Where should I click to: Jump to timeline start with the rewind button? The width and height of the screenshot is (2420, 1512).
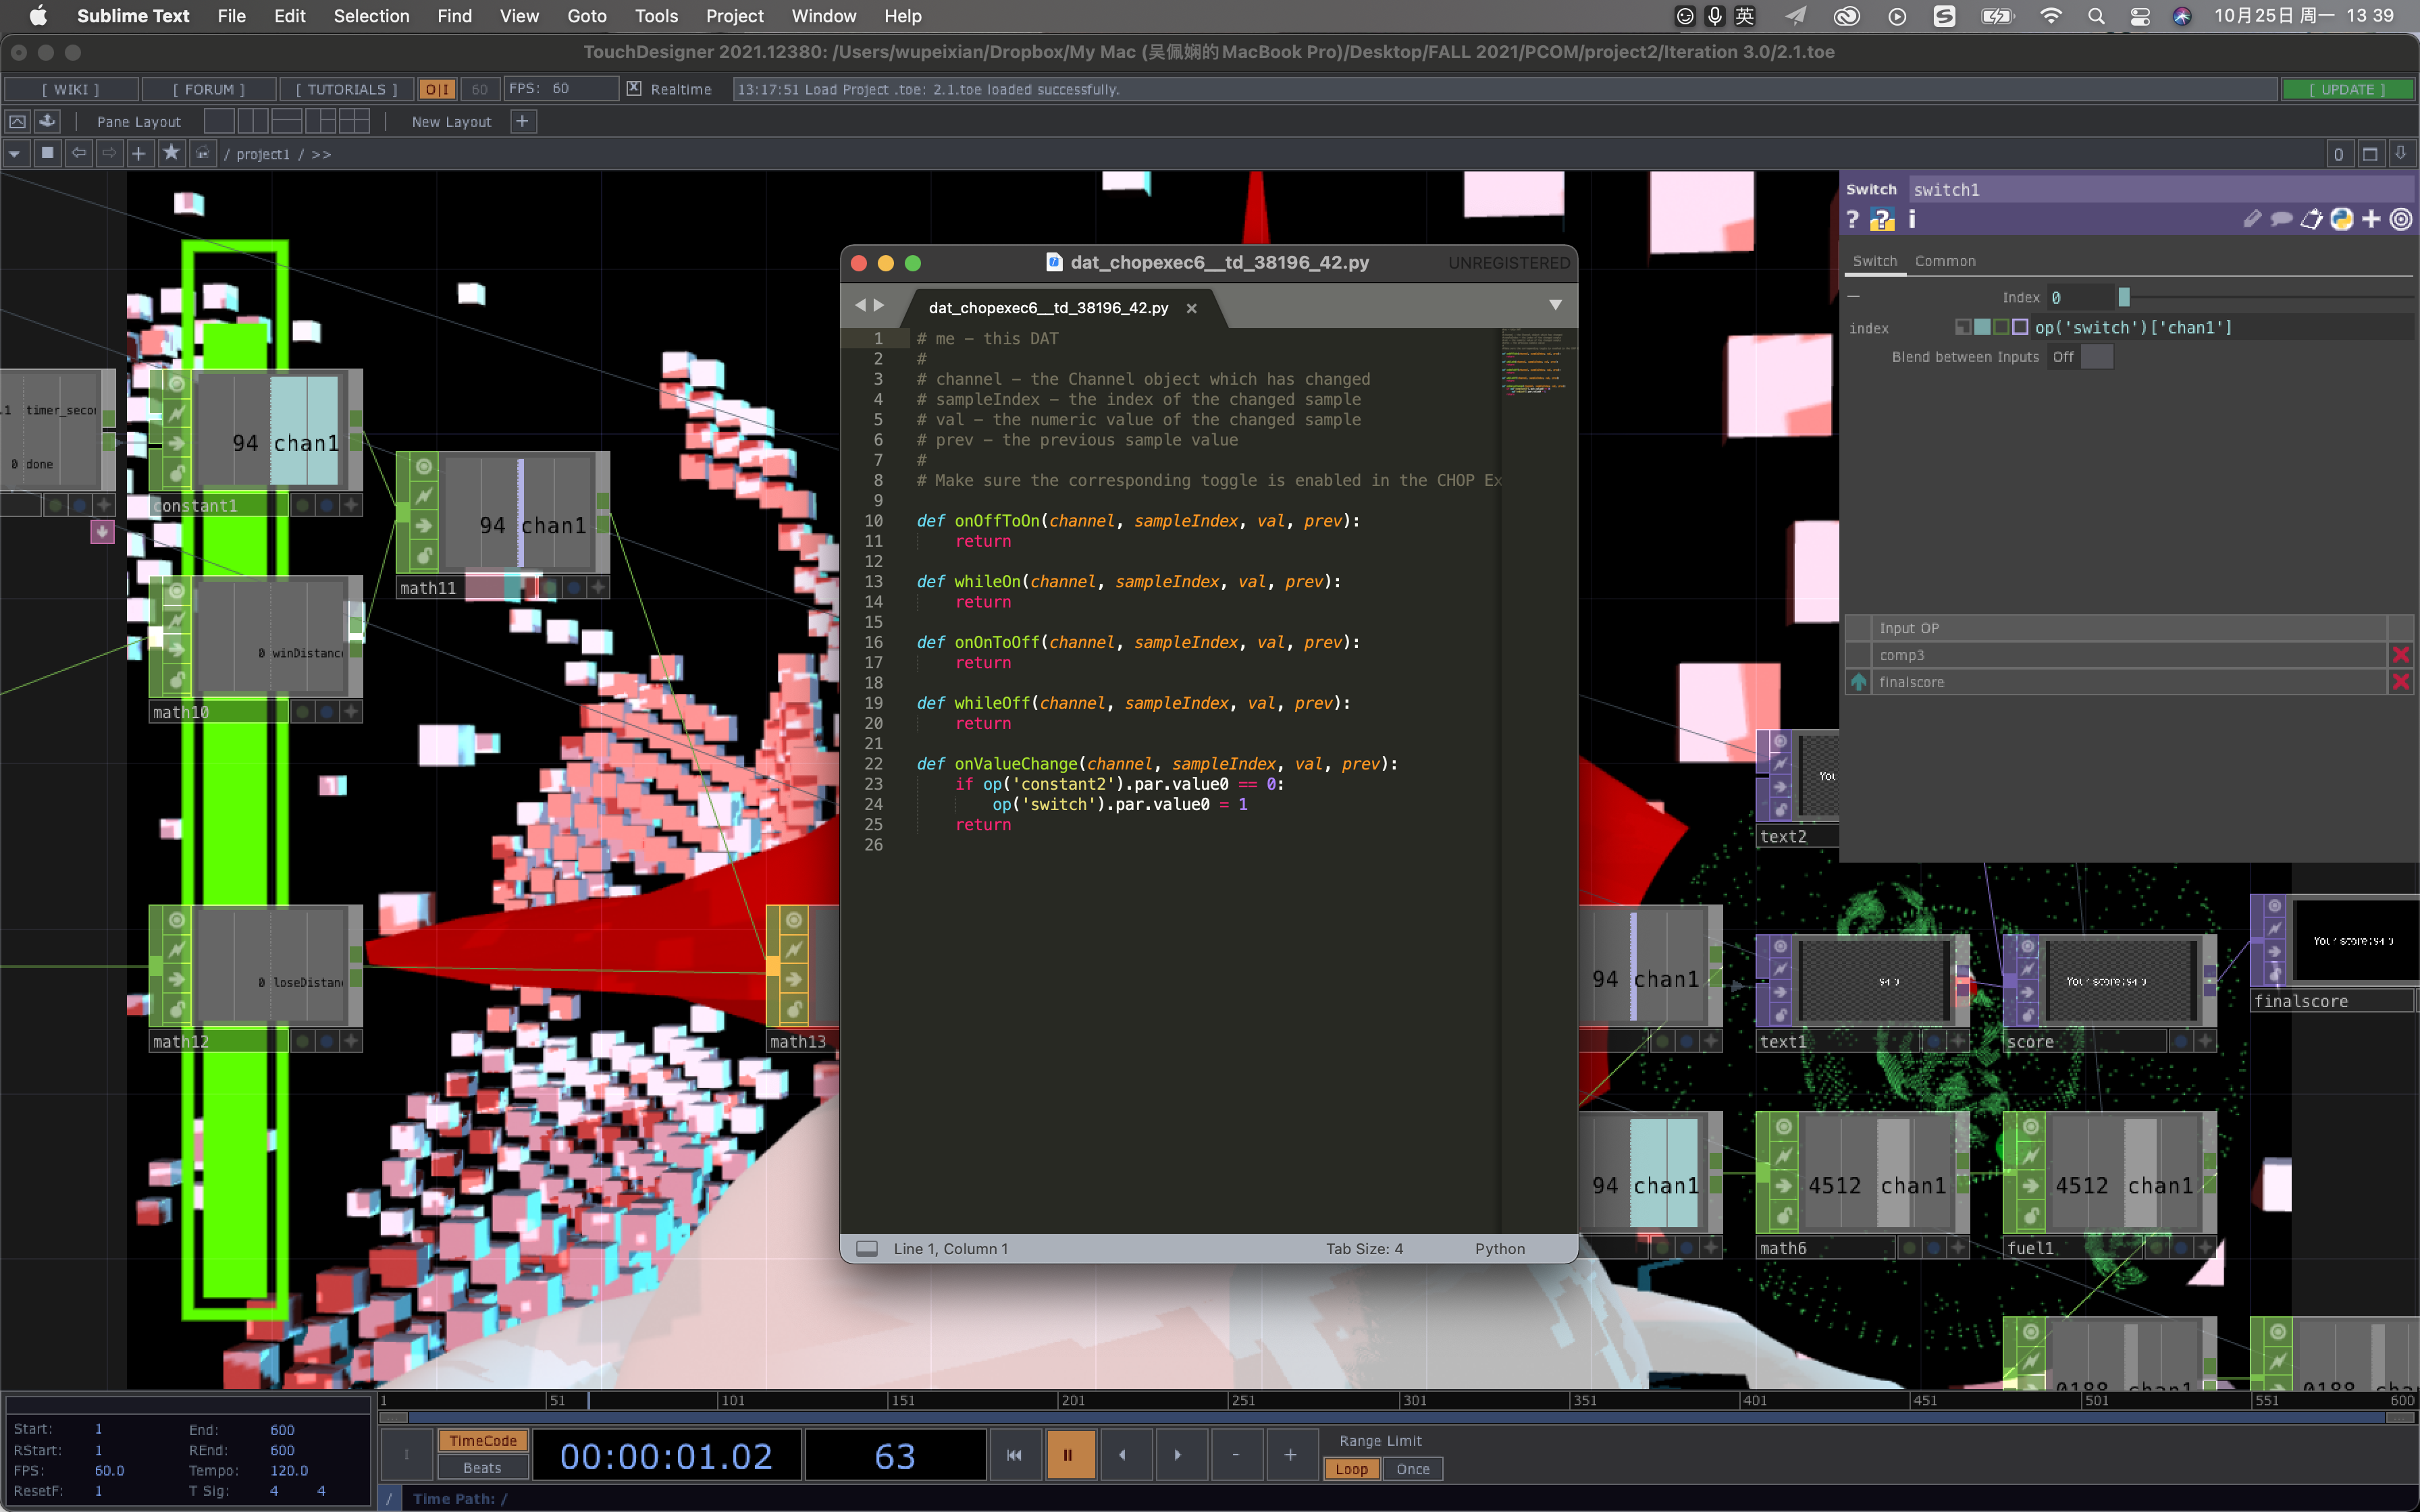click(1014, 1455)
